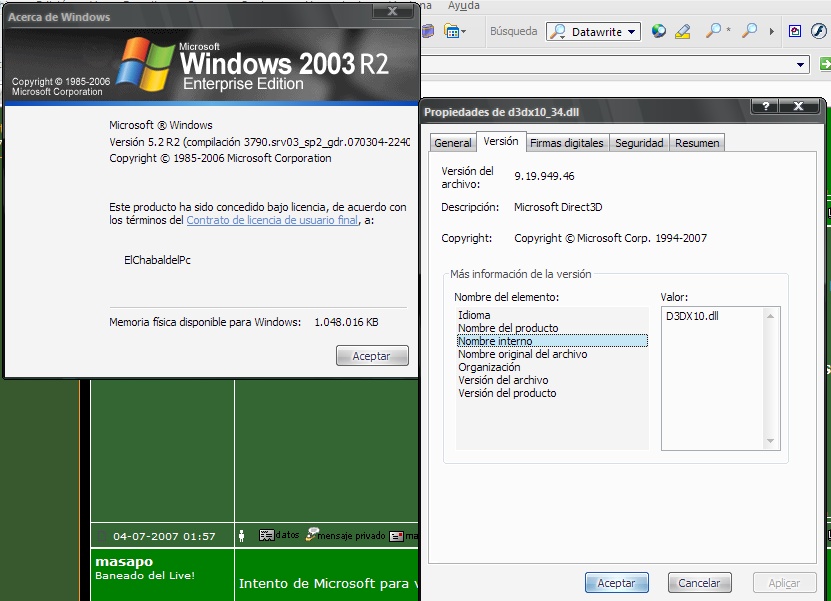This screenshot has height=601, width=831.
Task: Click the forum post date 04-07-2007 01:57
Action: point(164,536)
